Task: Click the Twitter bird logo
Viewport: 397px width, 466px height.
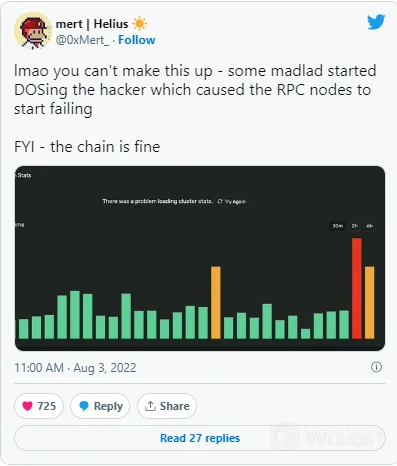Action: pyautogui.click(x=376, y=22)
